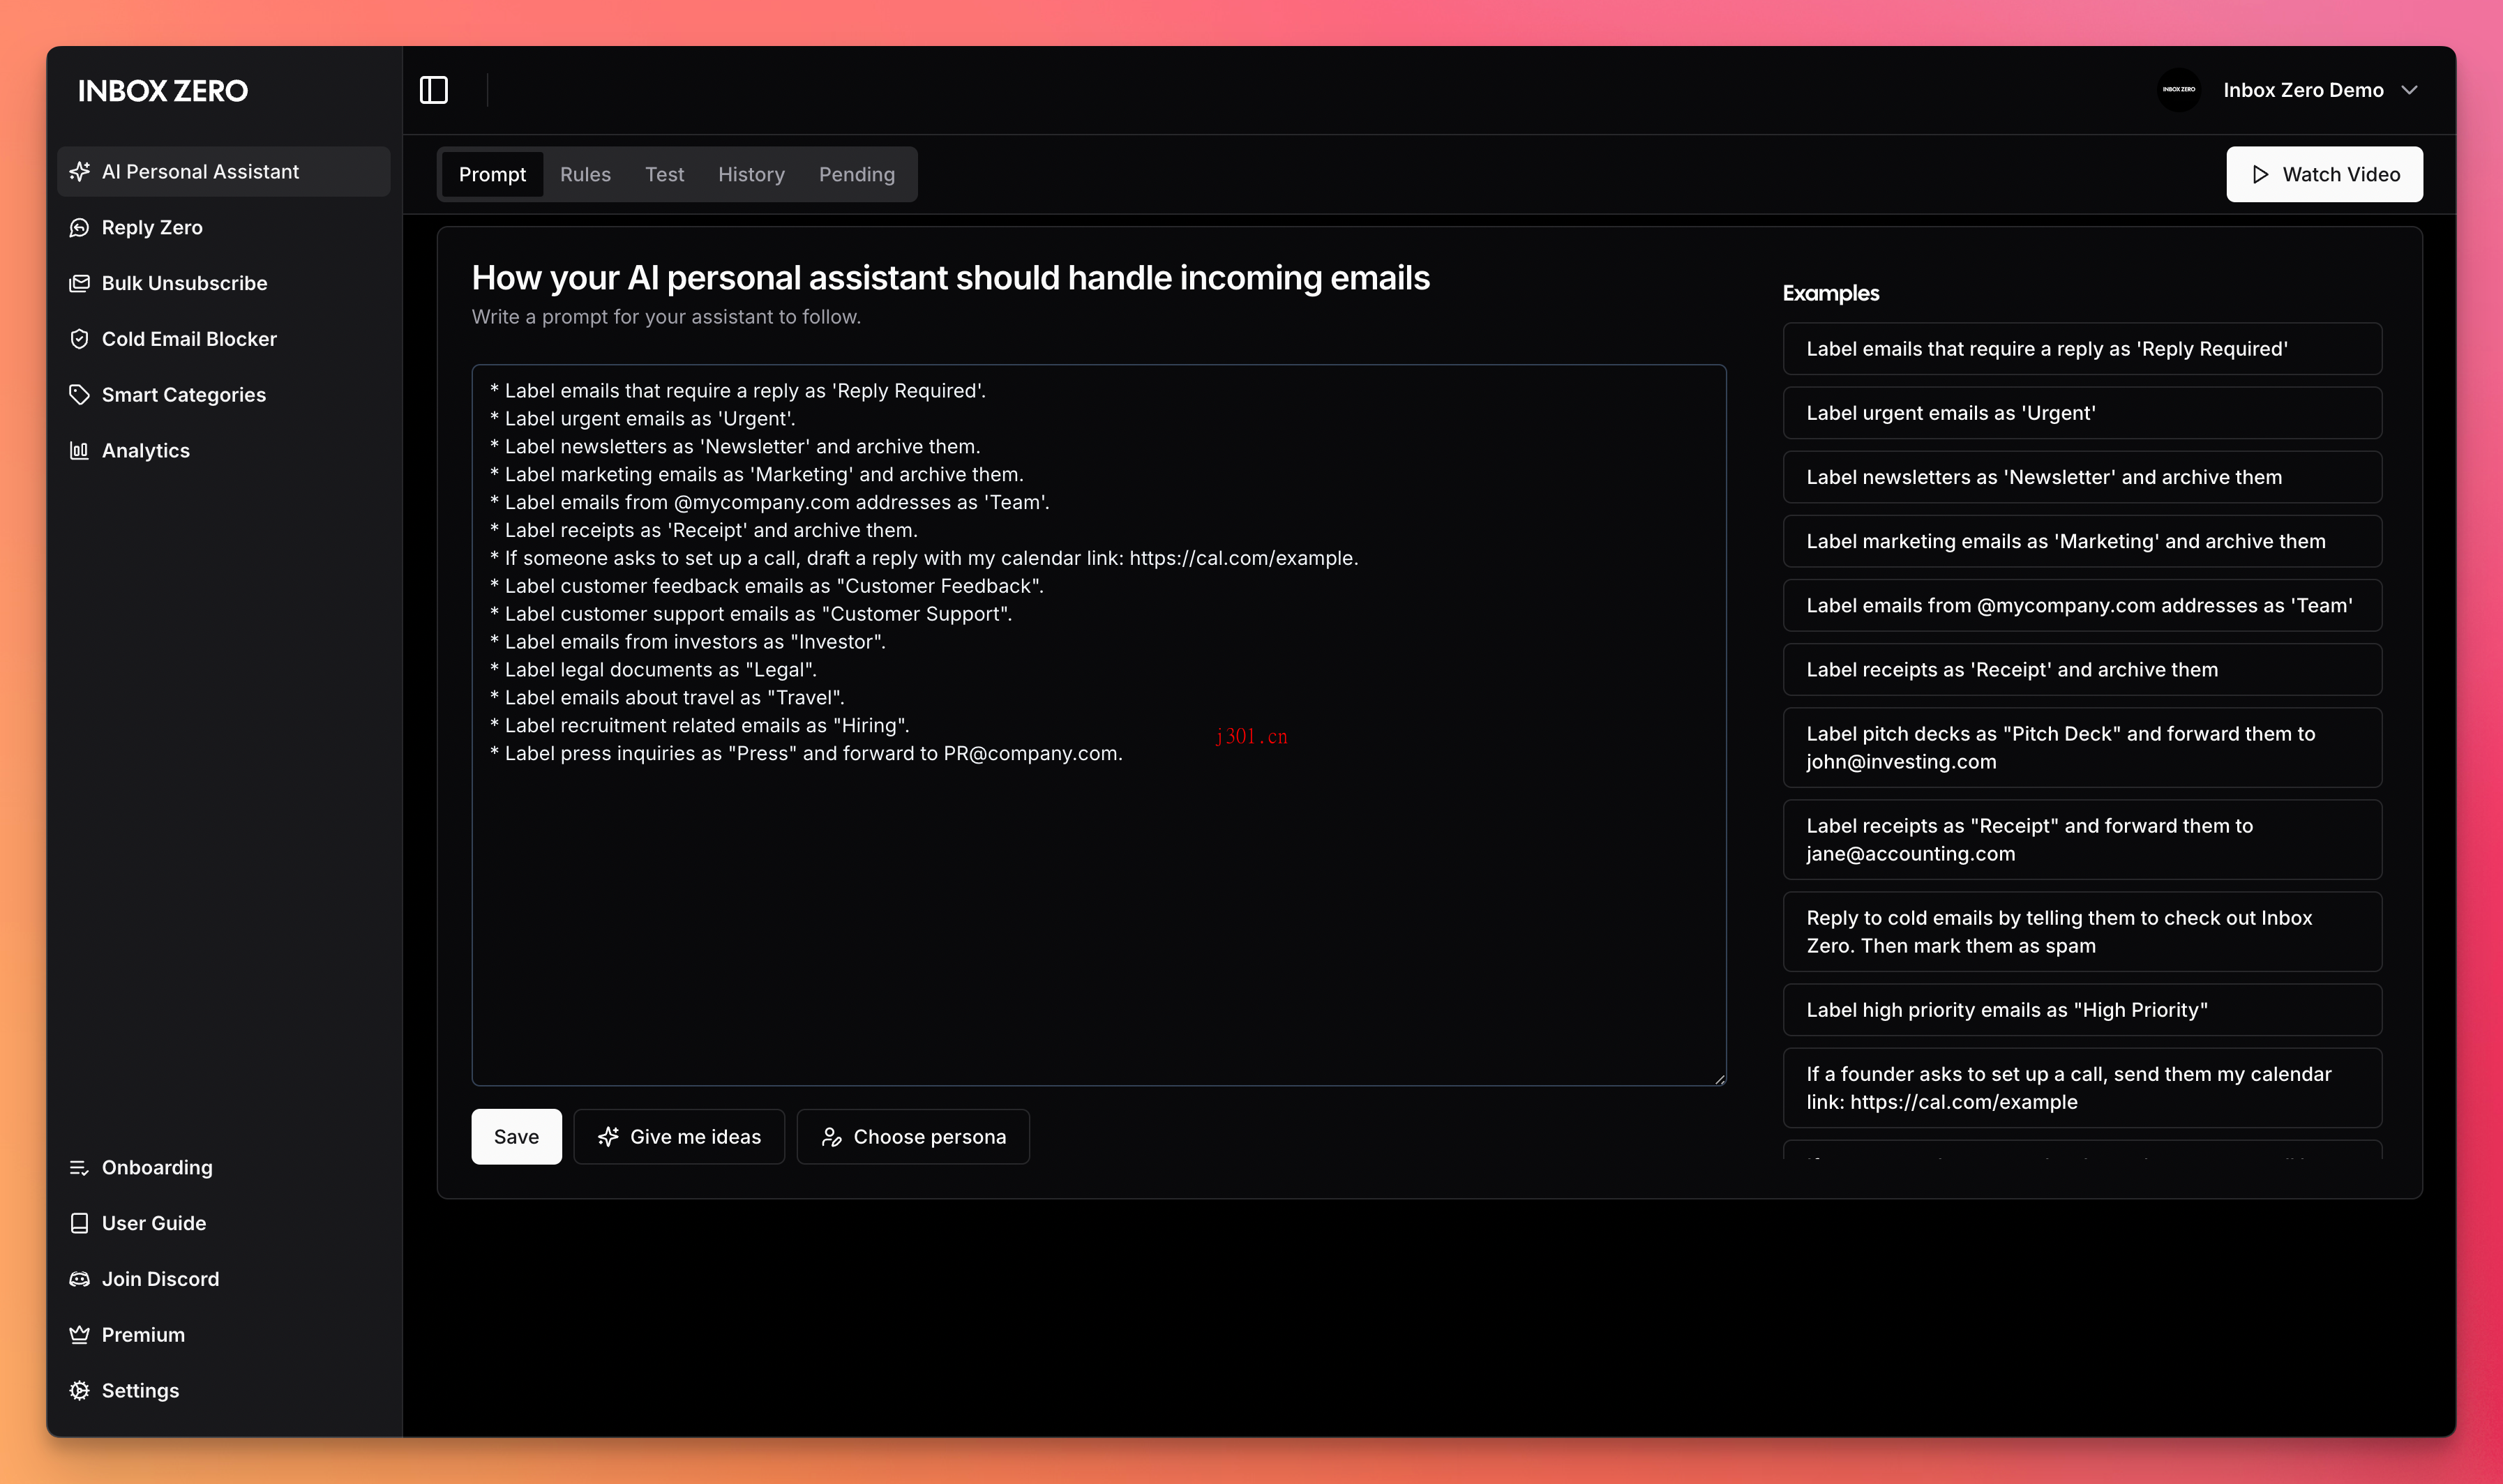
Task: Open the Join Discord link
Action: [x=224, y=1280]
